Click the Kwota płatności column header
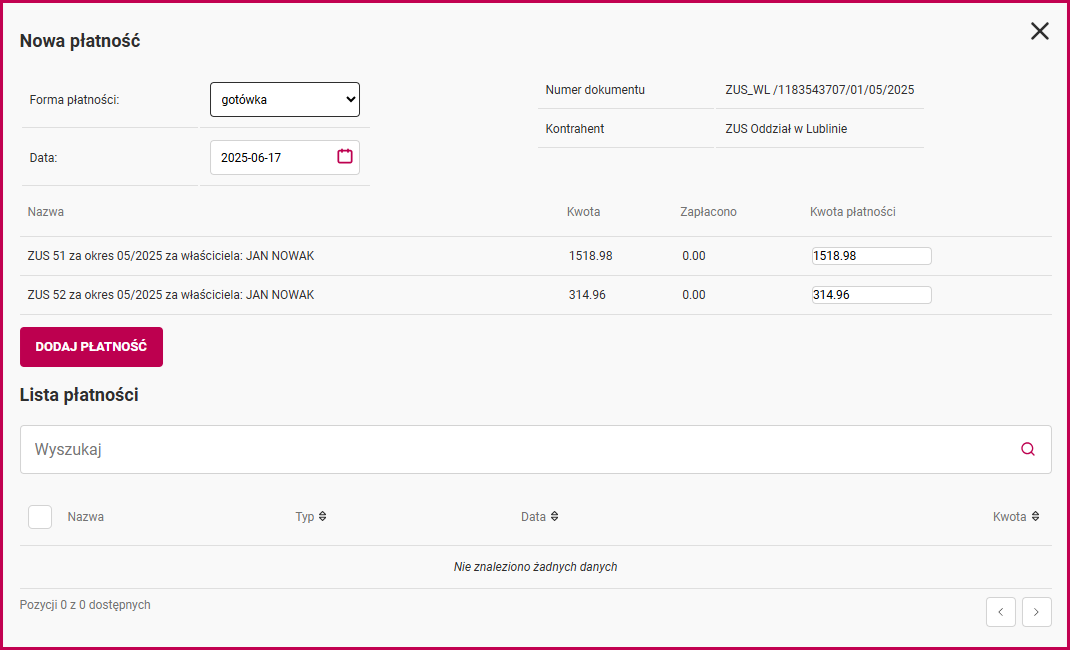The width and height of the screenshot is (1070, 650). (x=852, y=211)
